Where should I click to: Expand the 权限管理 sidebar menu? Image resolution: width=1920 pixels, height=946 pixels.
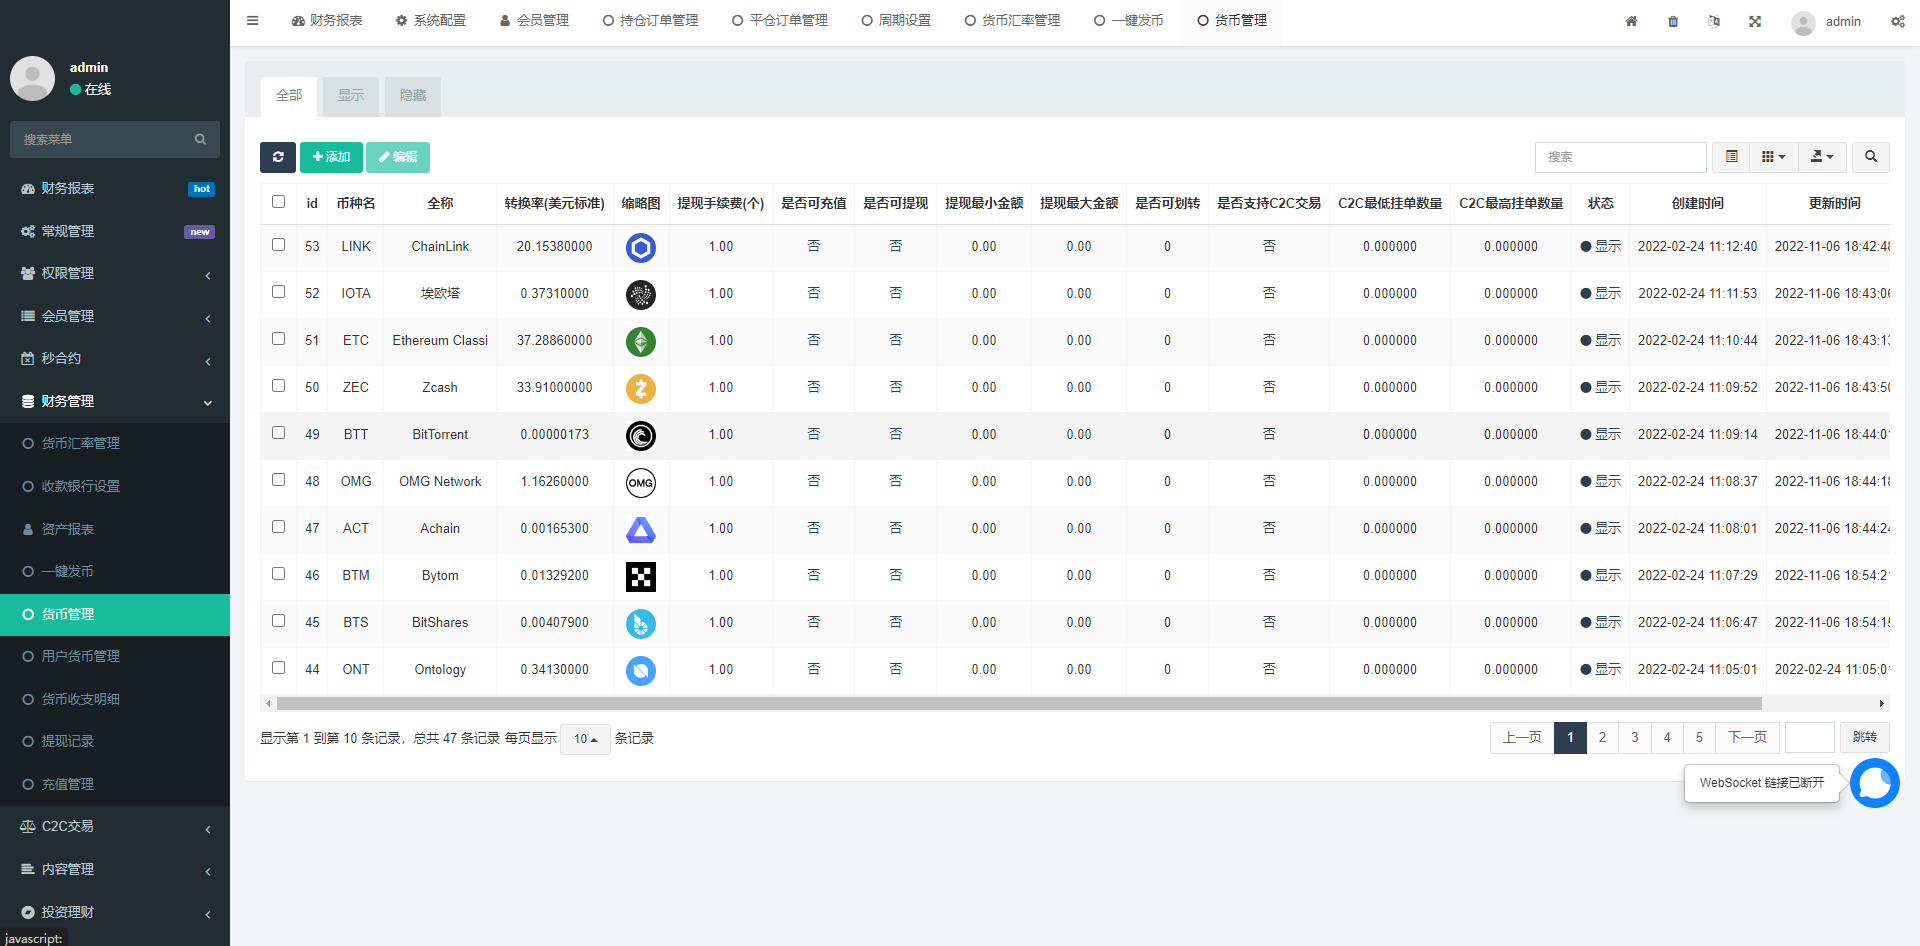pyautogui.click(x=115, y=273)
